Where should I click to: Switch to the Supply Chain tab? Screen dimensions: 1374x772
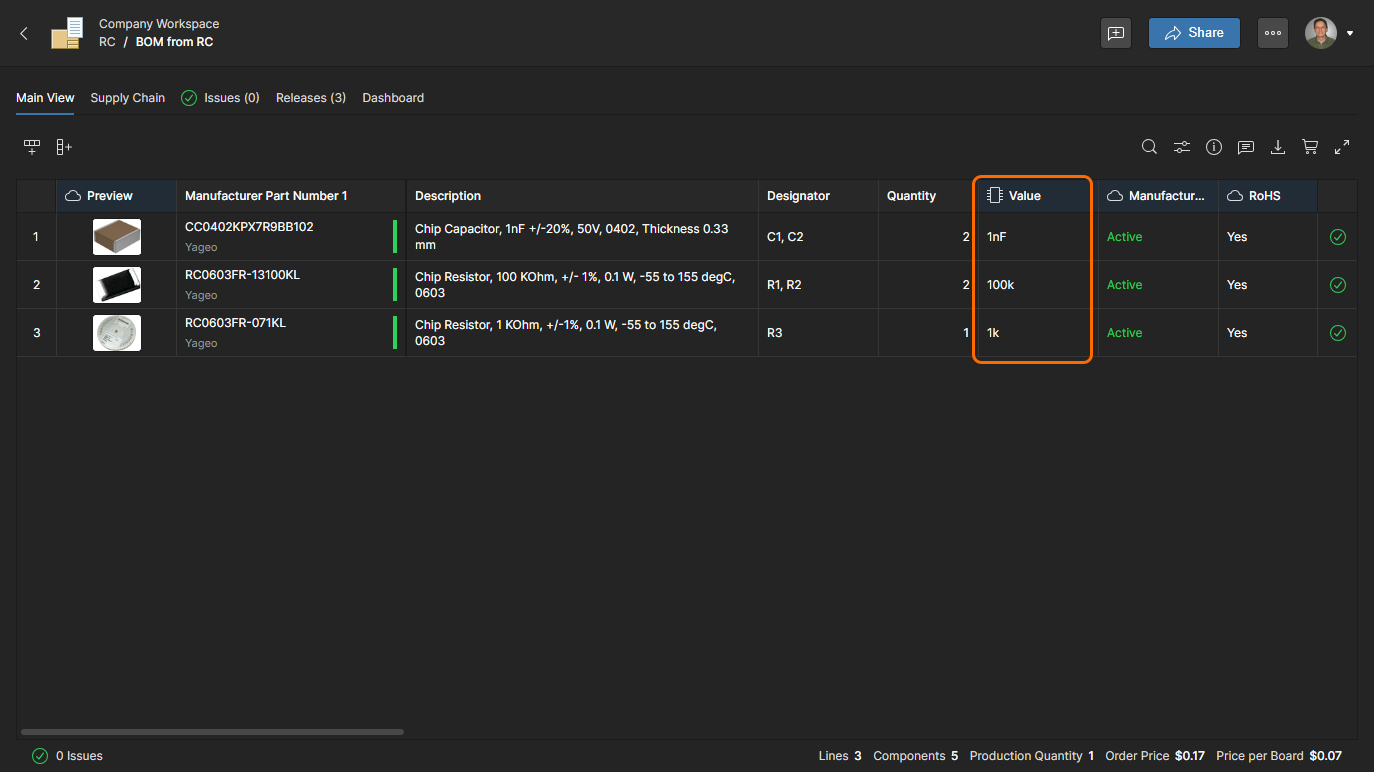pyautogui.click(x=127, y=98)
